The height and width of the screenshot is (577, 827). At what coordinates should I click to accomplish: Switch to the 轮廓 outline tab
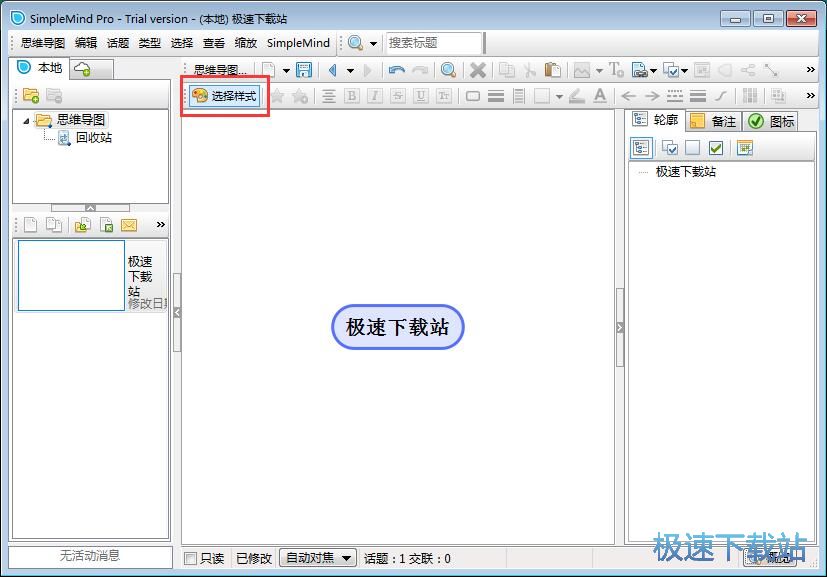[655, 120]
